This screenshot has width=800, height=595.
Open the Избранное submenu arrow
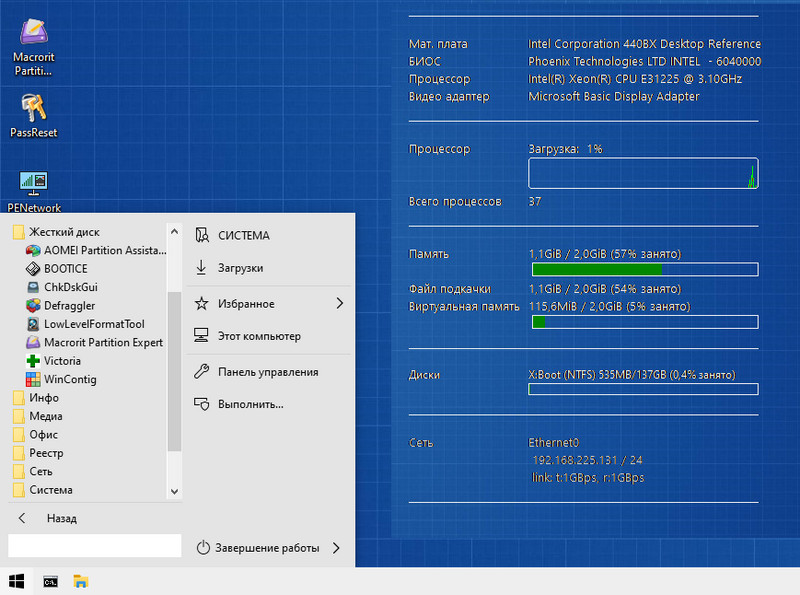click(340, 304)
